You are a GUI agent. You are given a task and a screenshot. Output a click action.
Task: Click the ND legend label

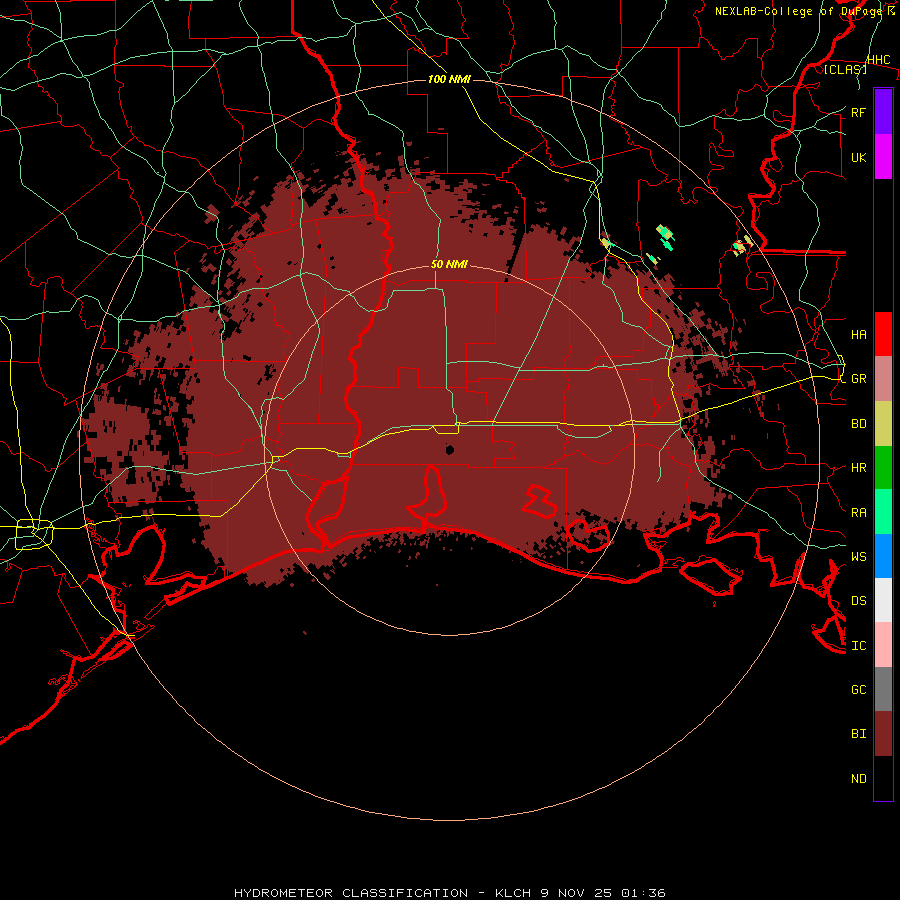(858, 779)
